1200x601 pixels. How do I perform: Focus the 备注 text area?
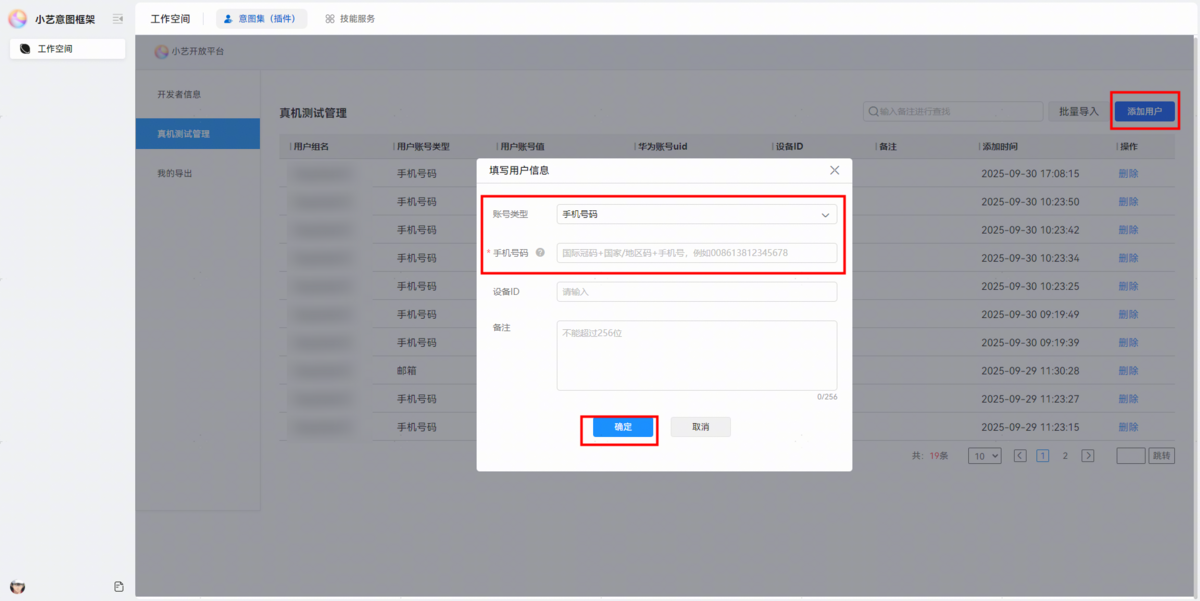[x=696, y=355]
